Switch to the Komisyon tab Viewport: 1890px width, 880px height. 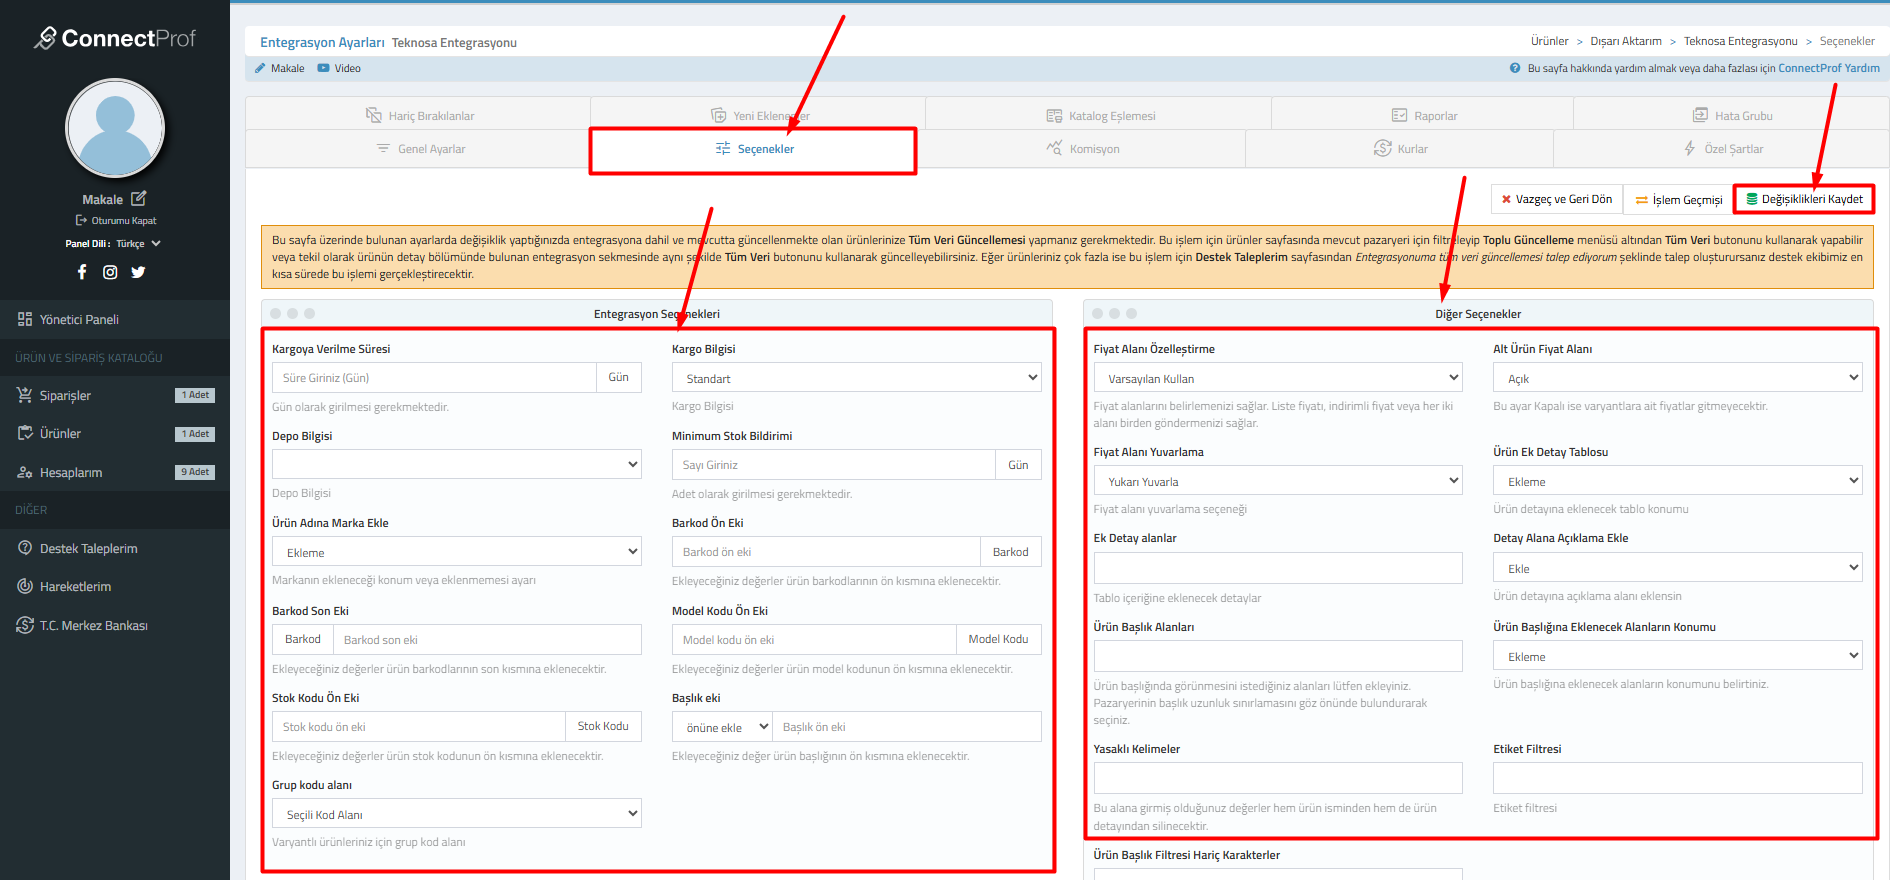point(1082,149)
